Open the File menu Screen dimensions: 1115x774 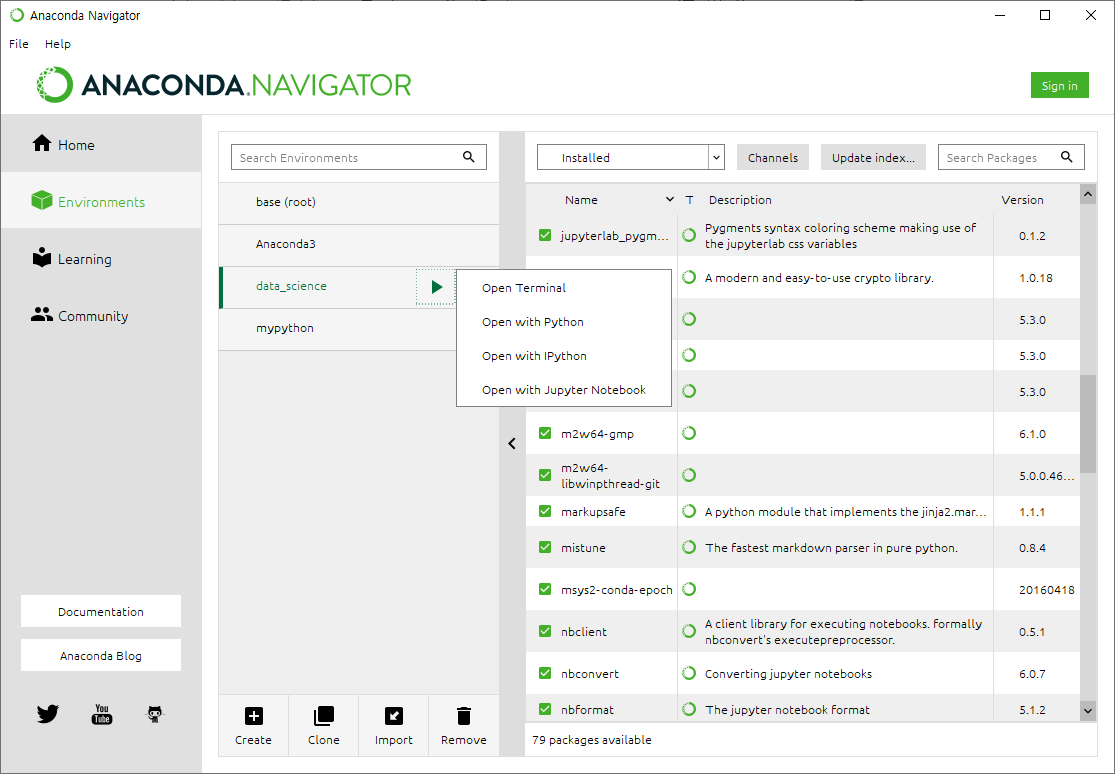(x=18, y=43)
